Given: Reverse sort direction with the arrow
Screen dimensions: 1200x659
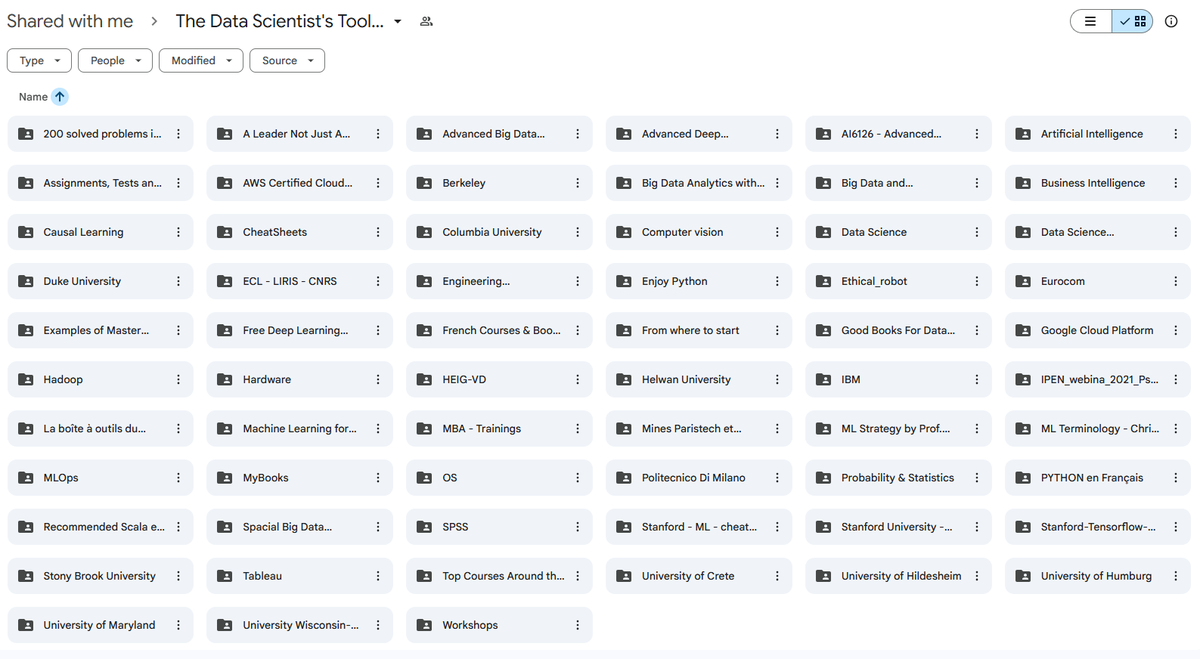Looking at the screenshot, I should (60, 97).
